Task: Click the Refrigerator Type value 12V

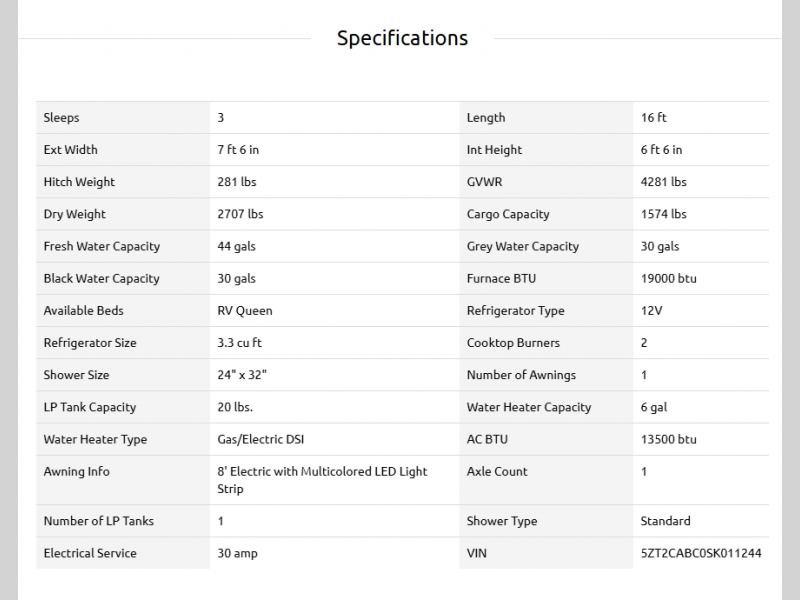Action: [651, 310]
